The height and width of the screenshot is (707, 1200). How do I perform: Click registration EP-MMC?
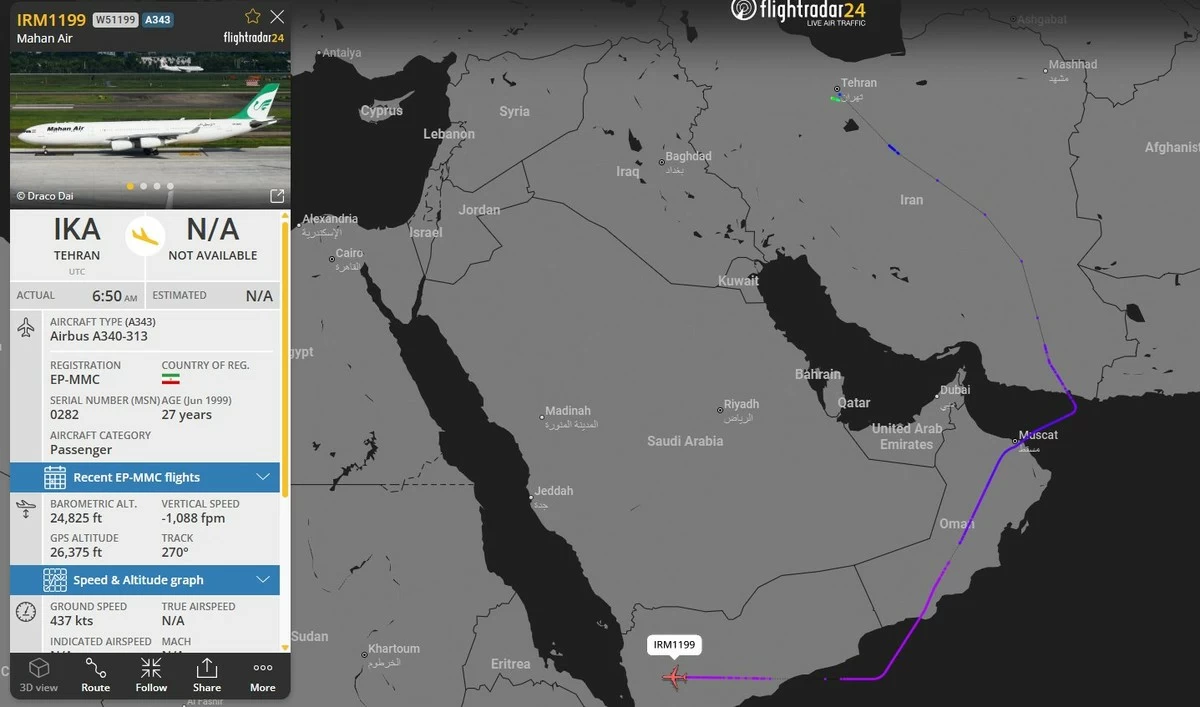coord(75,380)
